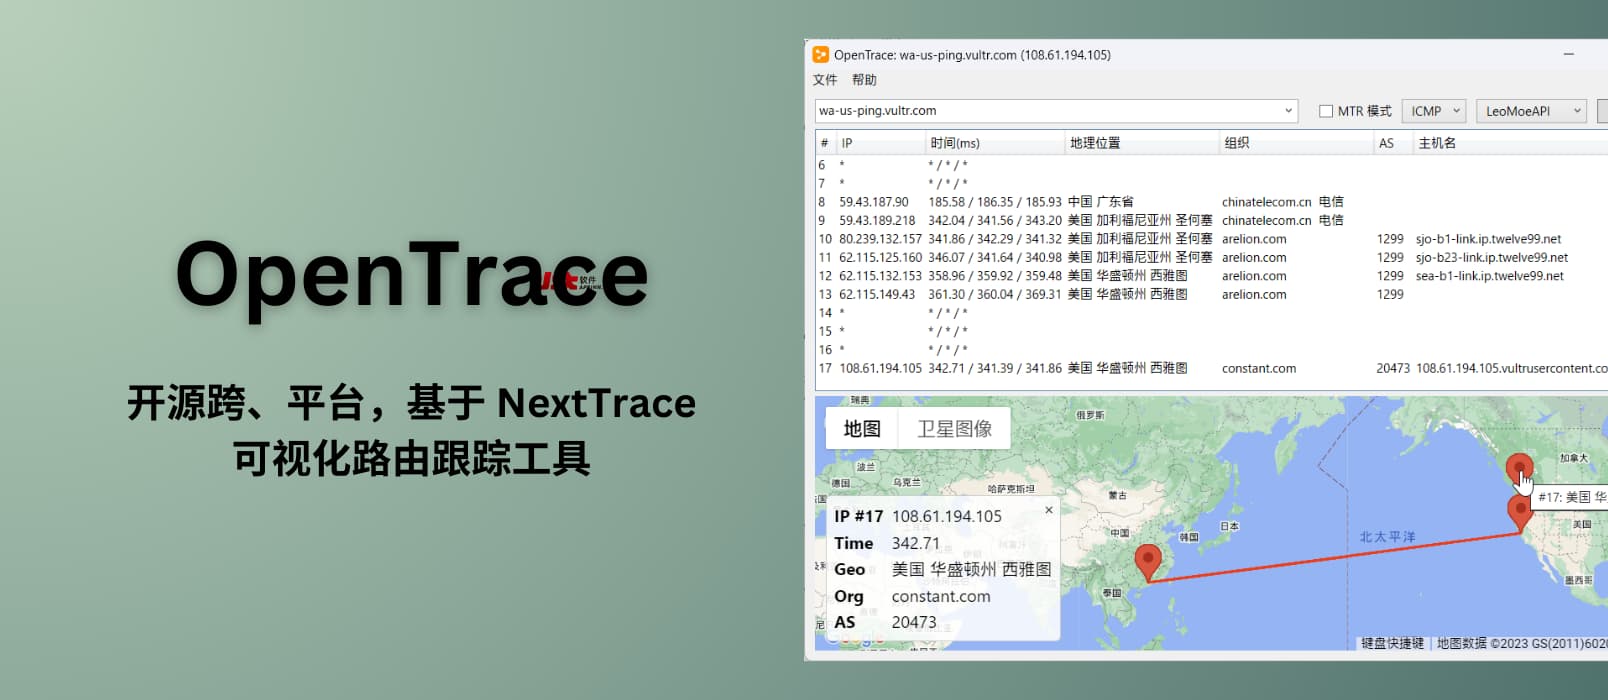1608x700 pixels.
Task: Click the San Jose marker on US west coast
Action: 1520,511
